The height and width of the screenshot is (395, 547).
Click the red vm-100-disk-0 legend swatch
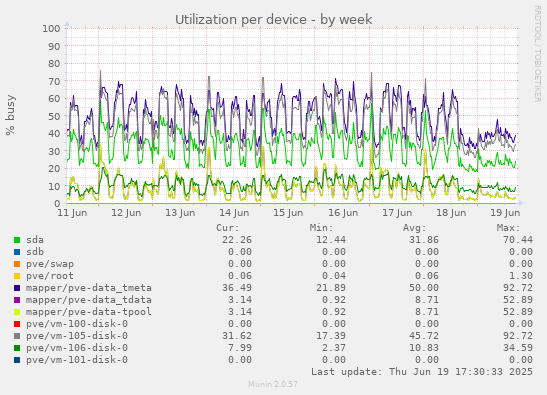pos(17,324)
